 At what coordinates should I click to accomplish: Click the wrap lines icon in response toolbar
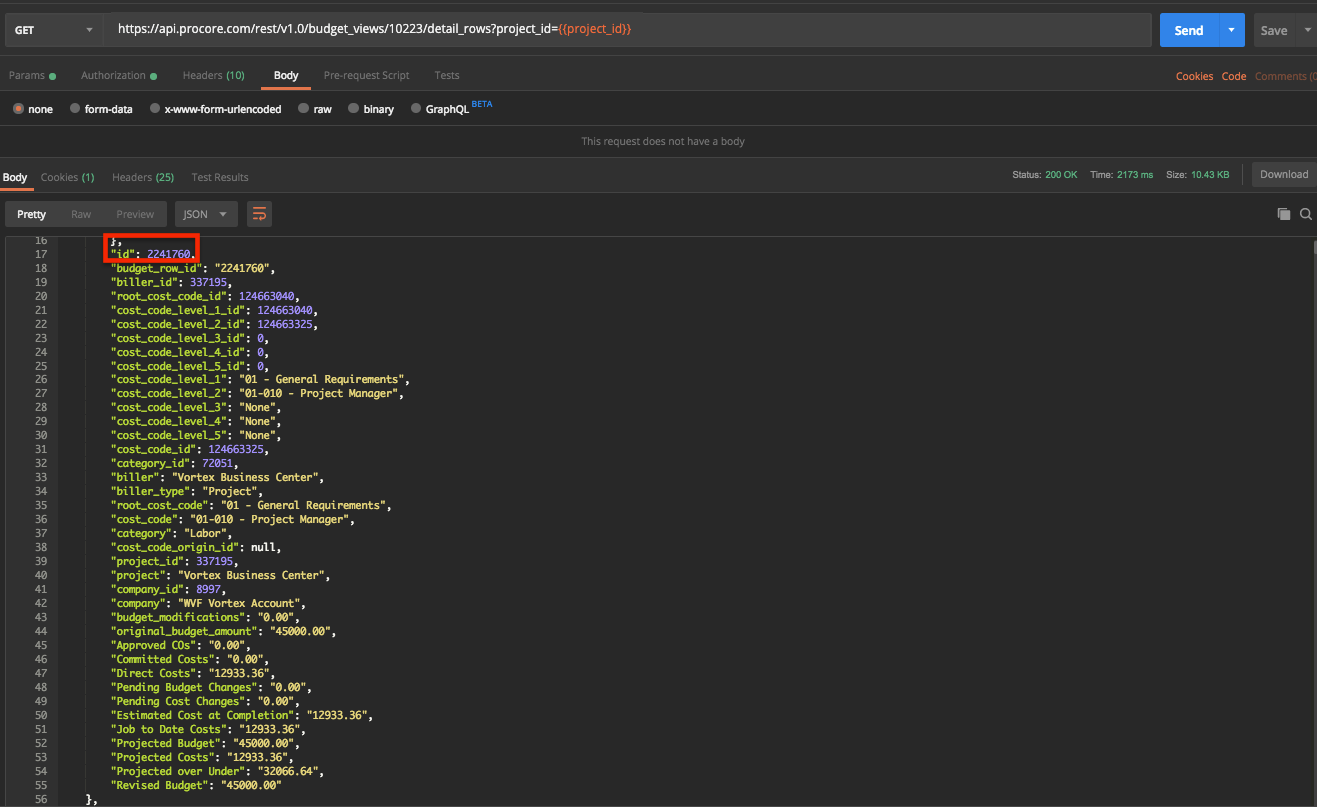(x=259, y=214)
